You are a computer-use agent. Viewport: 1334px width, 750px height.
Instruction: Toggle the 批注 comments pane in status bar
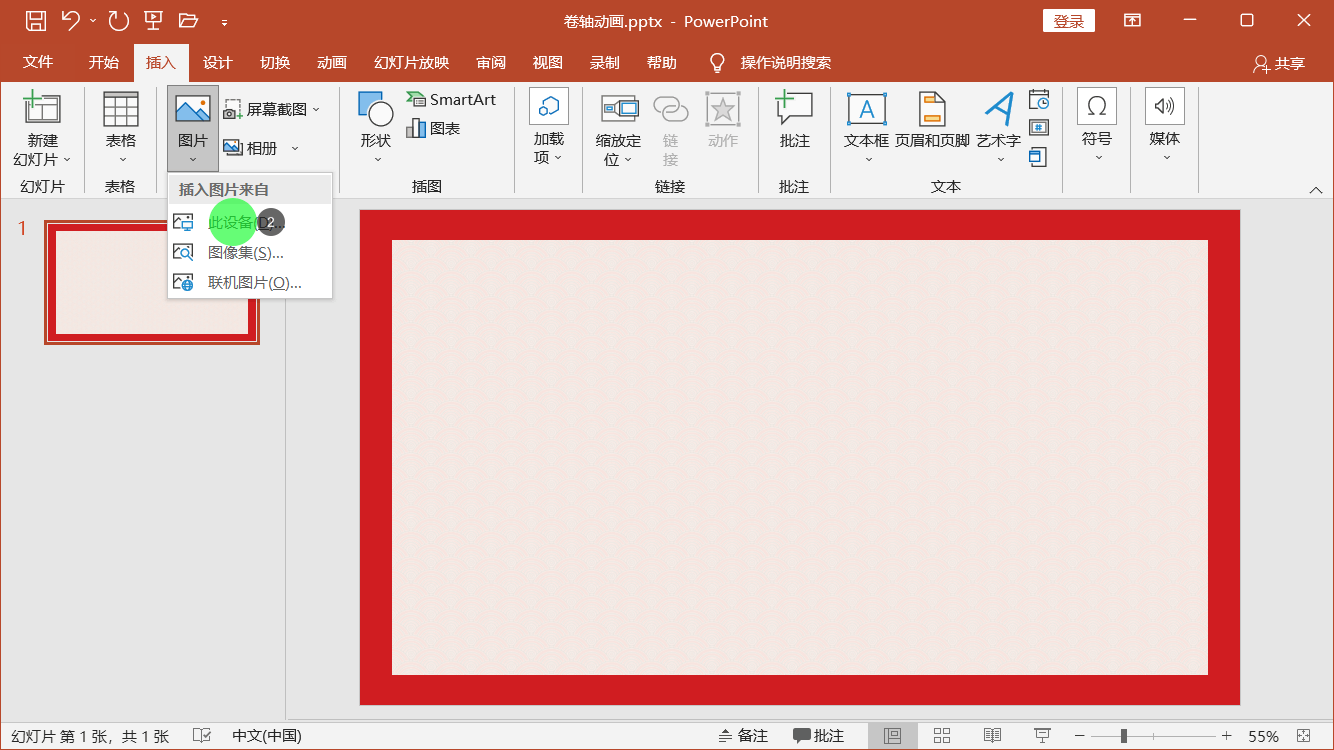[x=819, y=736]
